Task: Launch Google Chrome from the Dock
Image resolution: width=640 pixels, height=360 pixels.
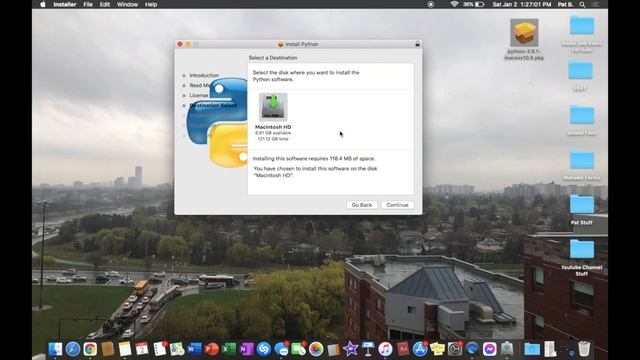Action: pos(90,349)
